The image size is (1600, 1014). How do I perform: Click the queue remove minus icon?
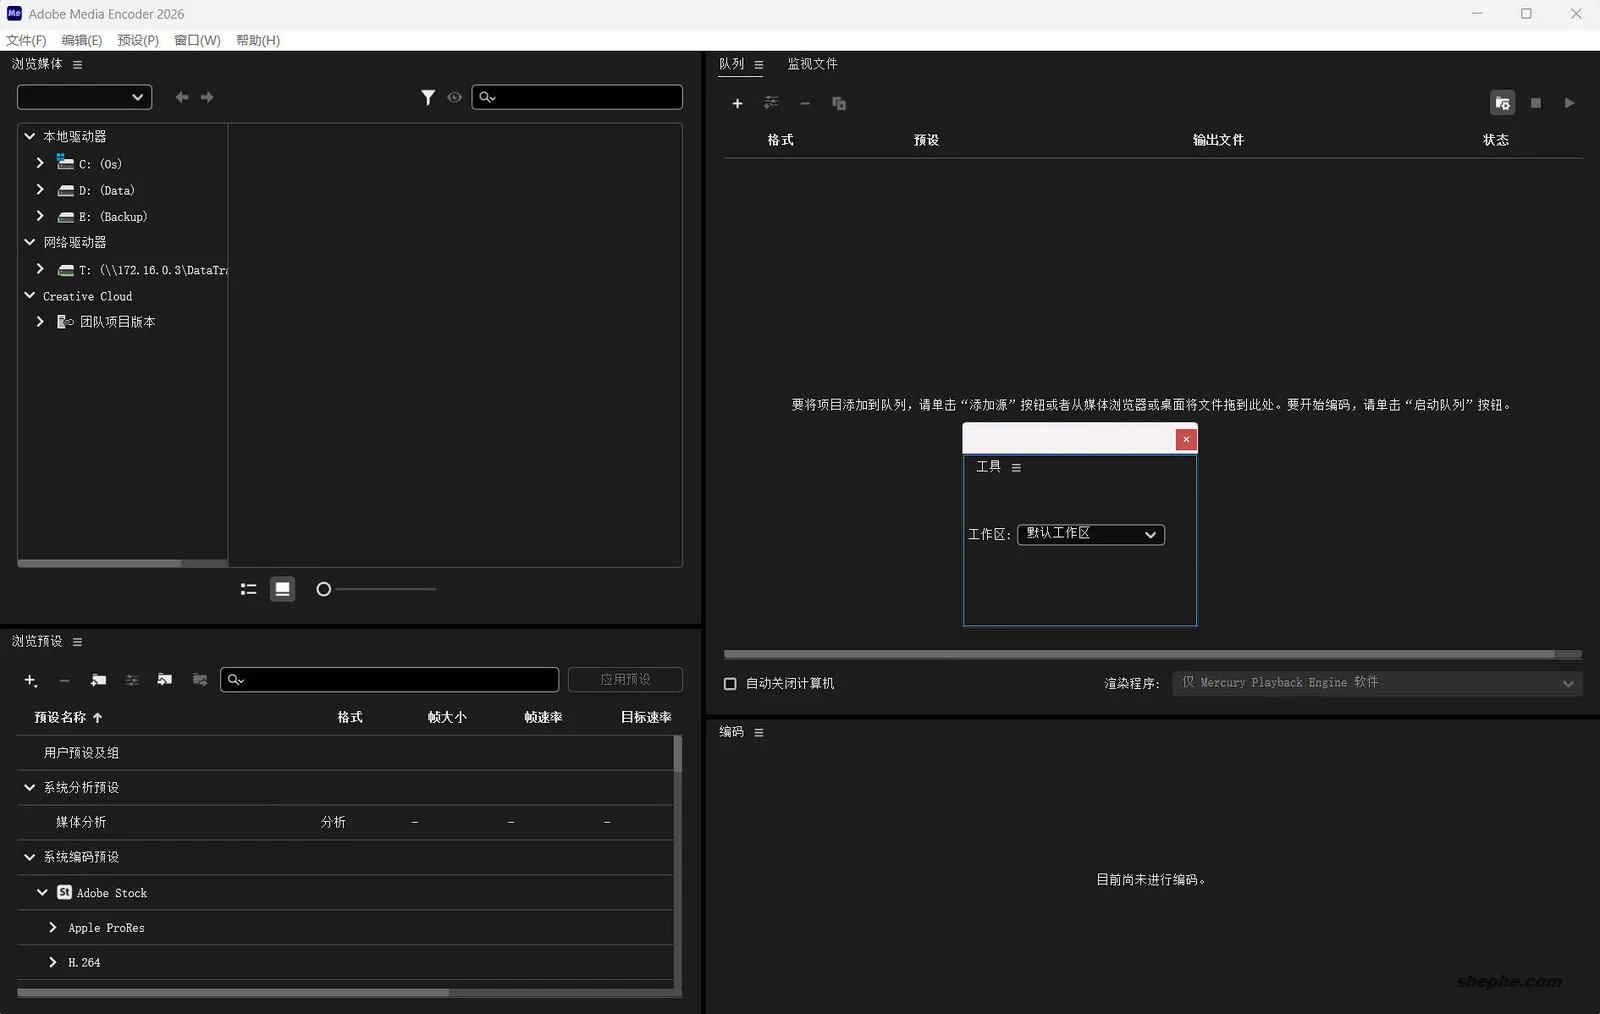coord(805,103)
